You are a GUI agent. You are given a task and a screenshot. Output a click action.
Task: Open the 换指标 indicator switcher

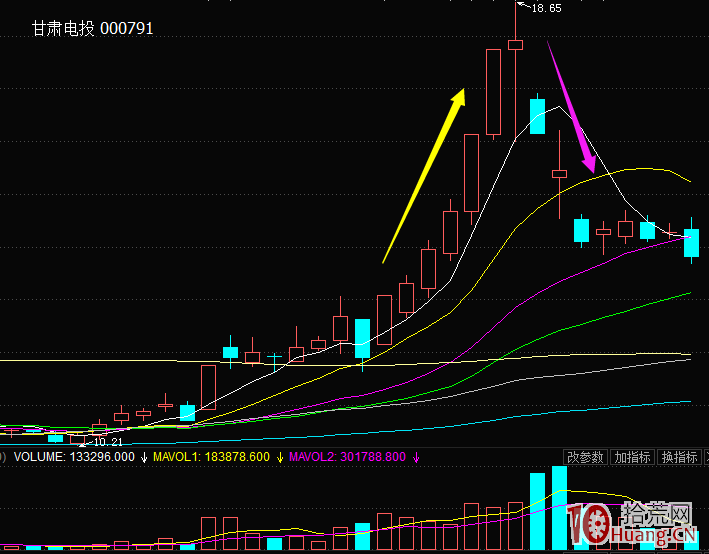pyautogui.click(x=680, y=457)
